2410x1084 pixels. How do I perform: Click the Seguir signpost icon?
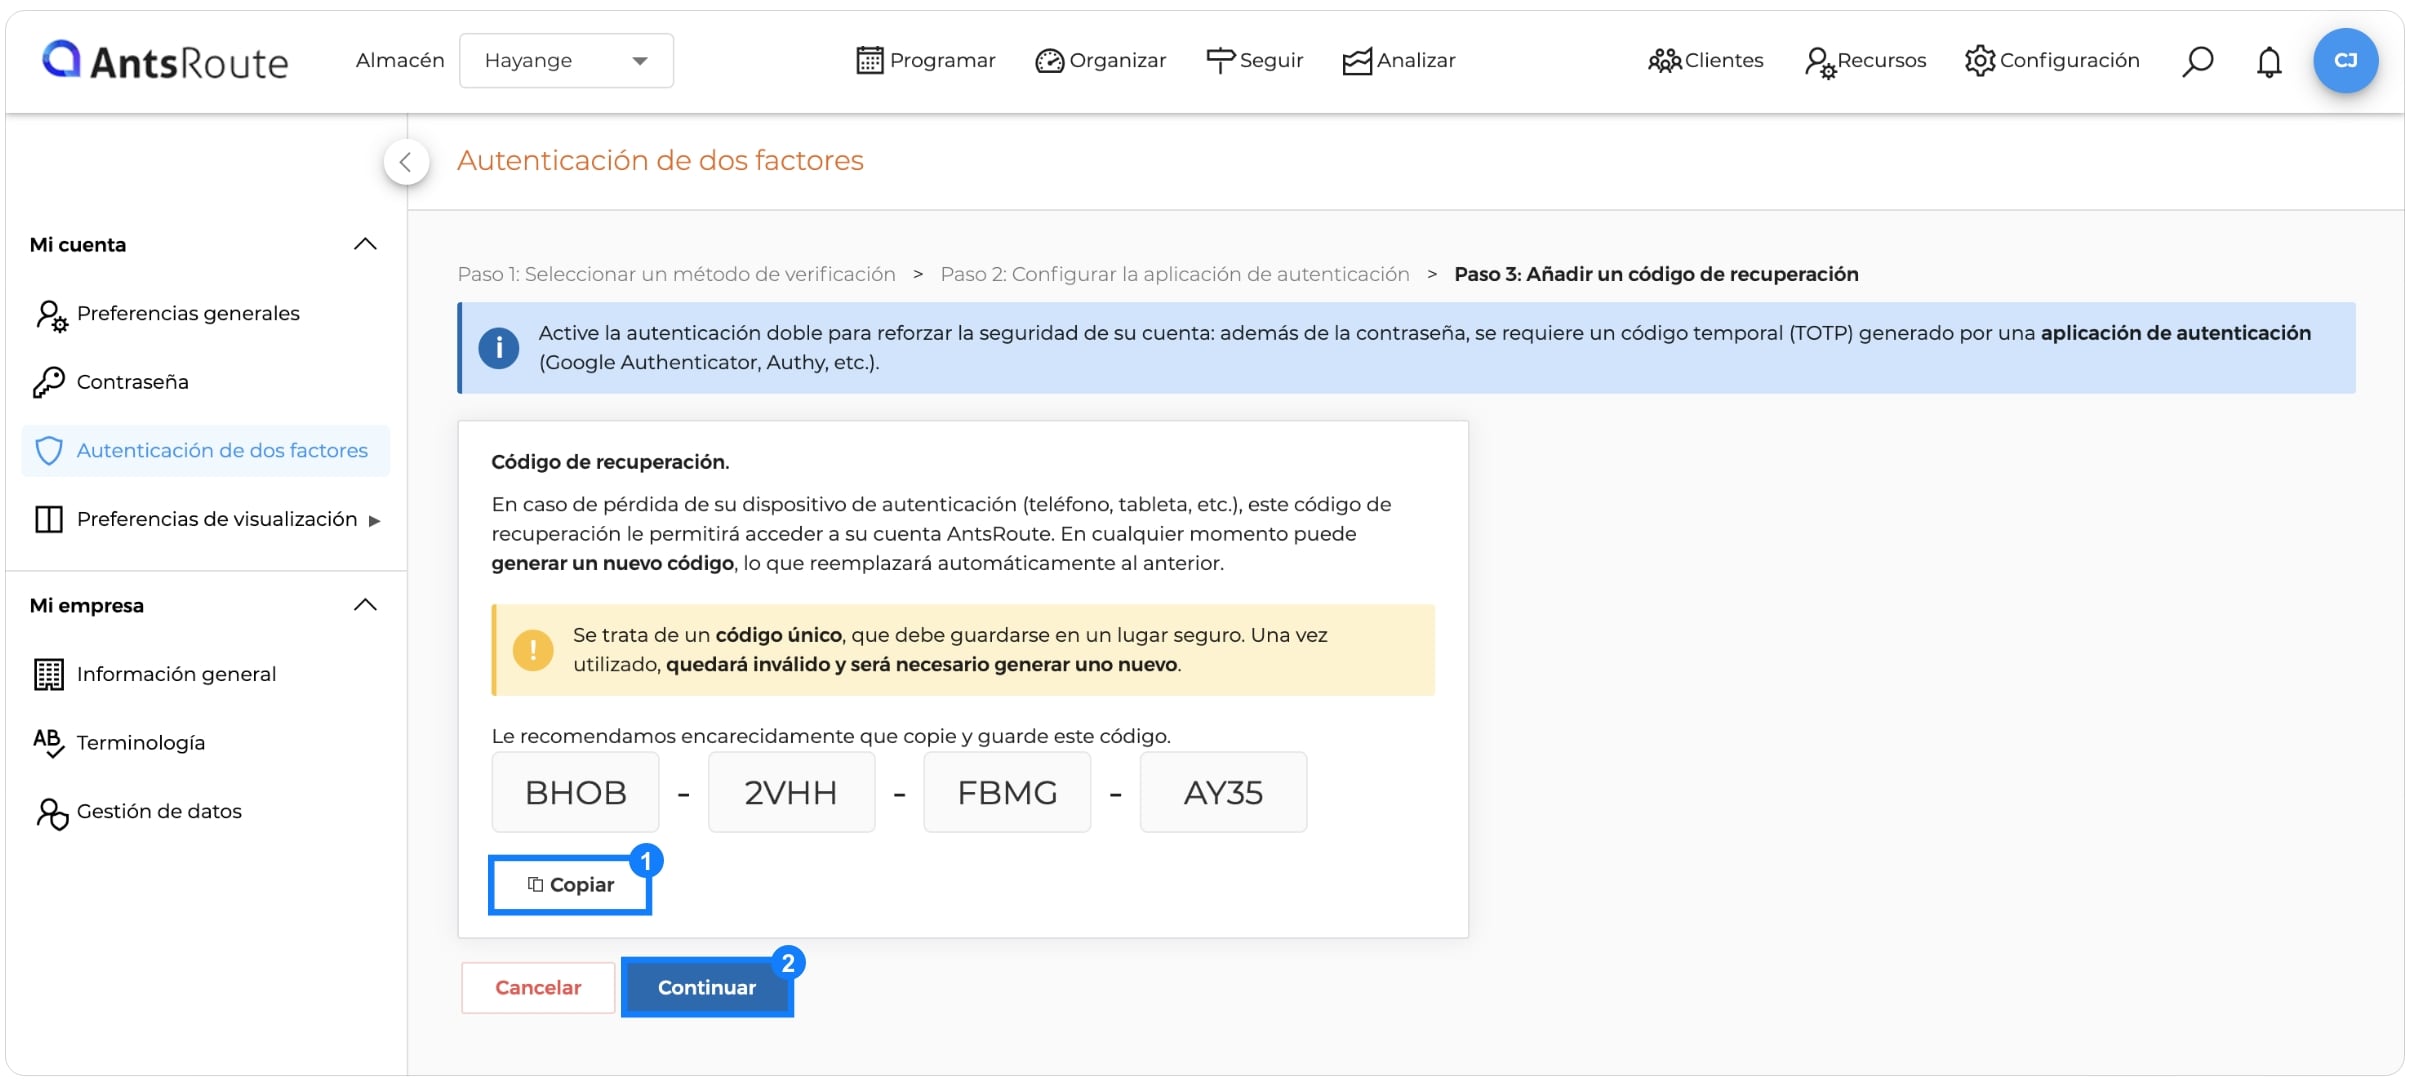1220,61
